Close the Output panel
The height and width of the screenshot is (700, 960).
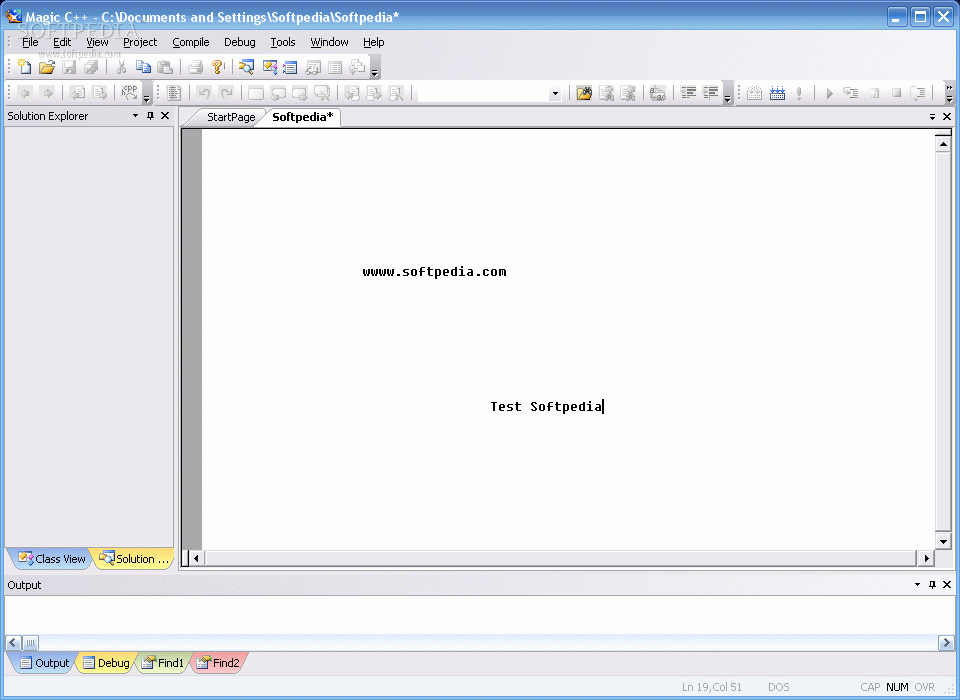pyautogui.click(x=947, y=584)
